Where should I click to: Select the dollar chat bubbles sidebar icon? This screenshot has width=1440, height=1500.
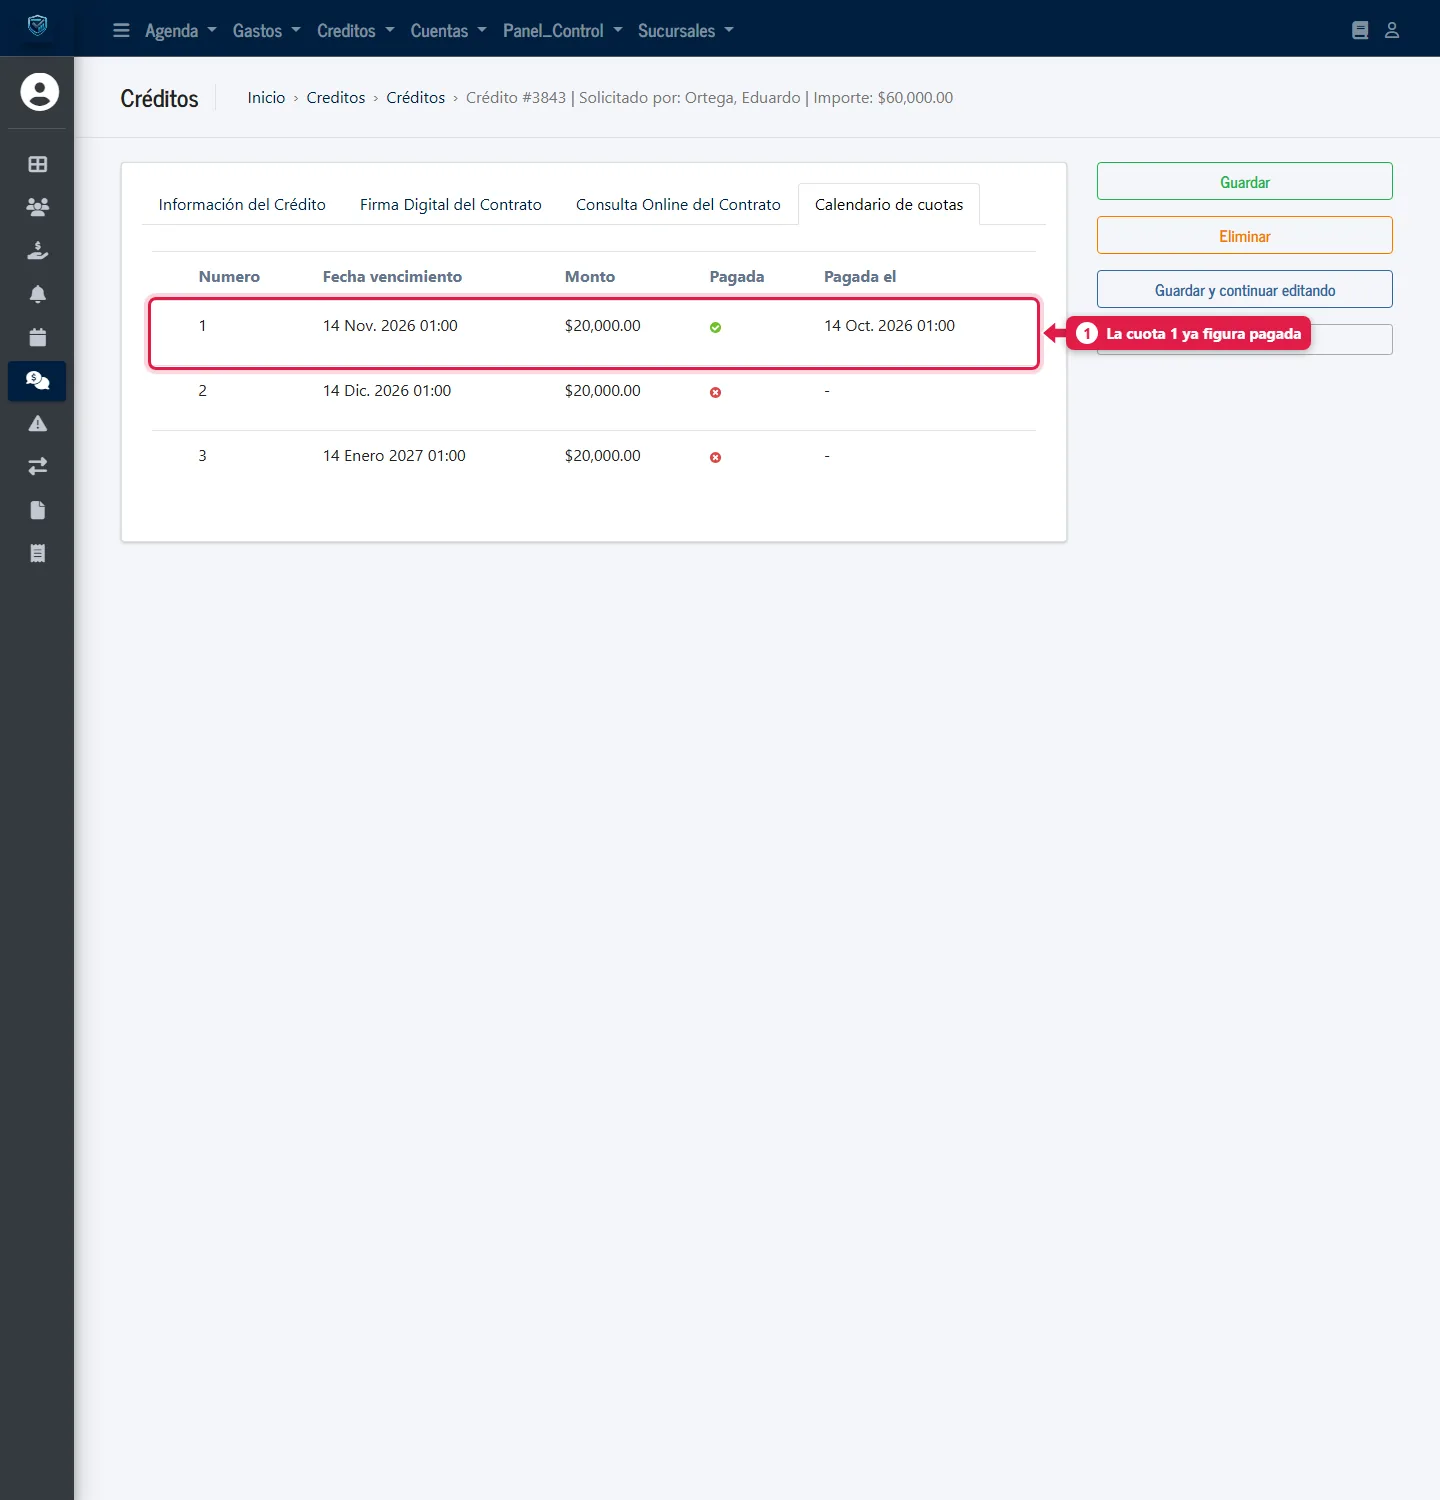click(x=38, y=381)
